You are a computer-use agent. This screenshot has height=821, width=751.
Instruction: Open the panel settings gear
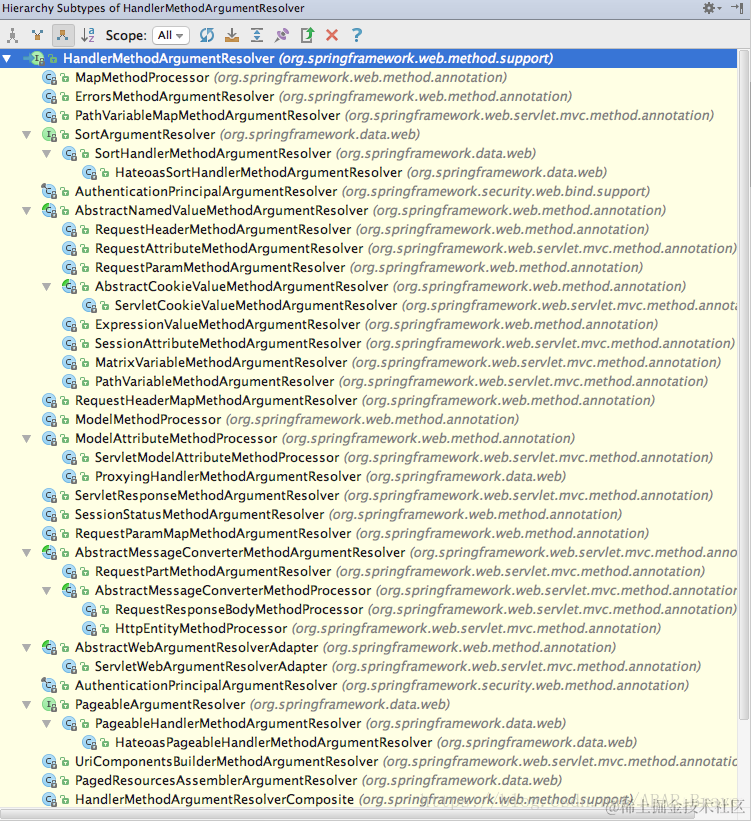(x=711, y=8)
